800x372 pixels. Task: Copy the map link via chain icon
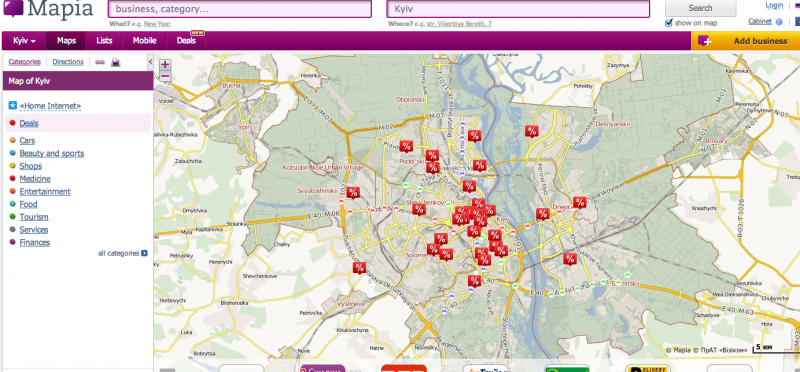[100, 62]
